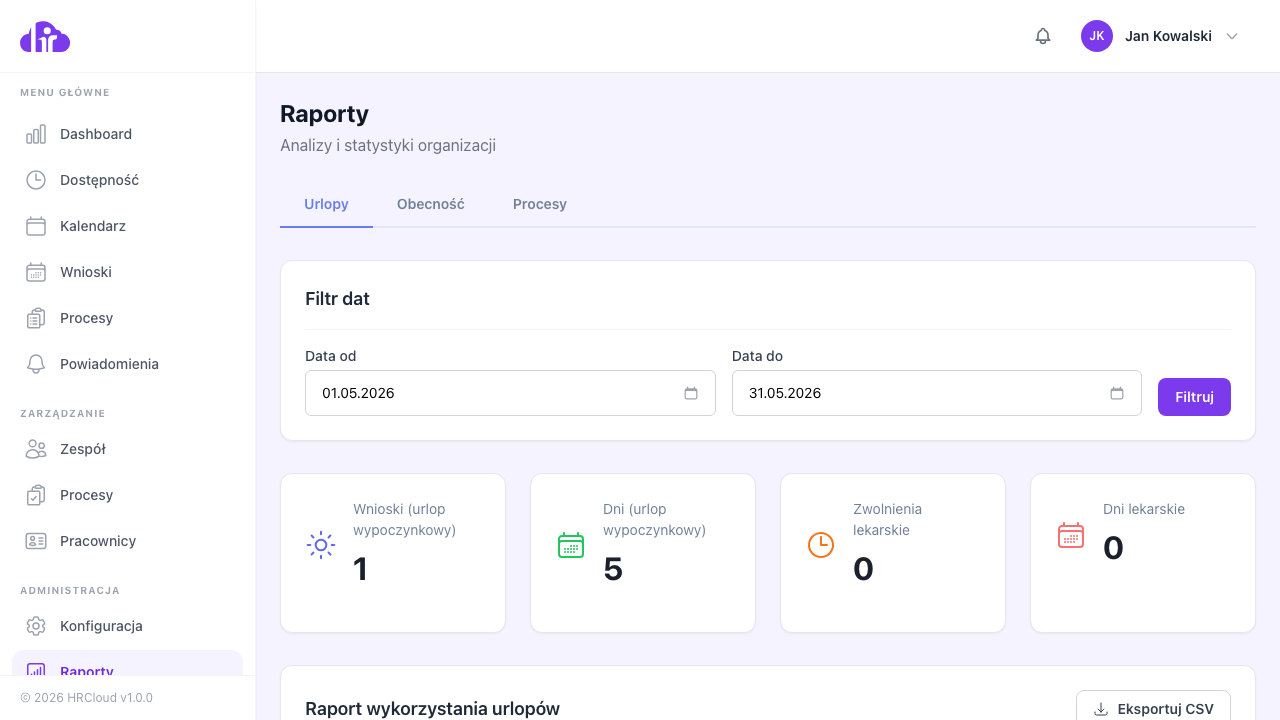Viewport: 1280px width, 720px height.
Task: Click the Dashboard bar chart icon
Action: coord(36,134)
